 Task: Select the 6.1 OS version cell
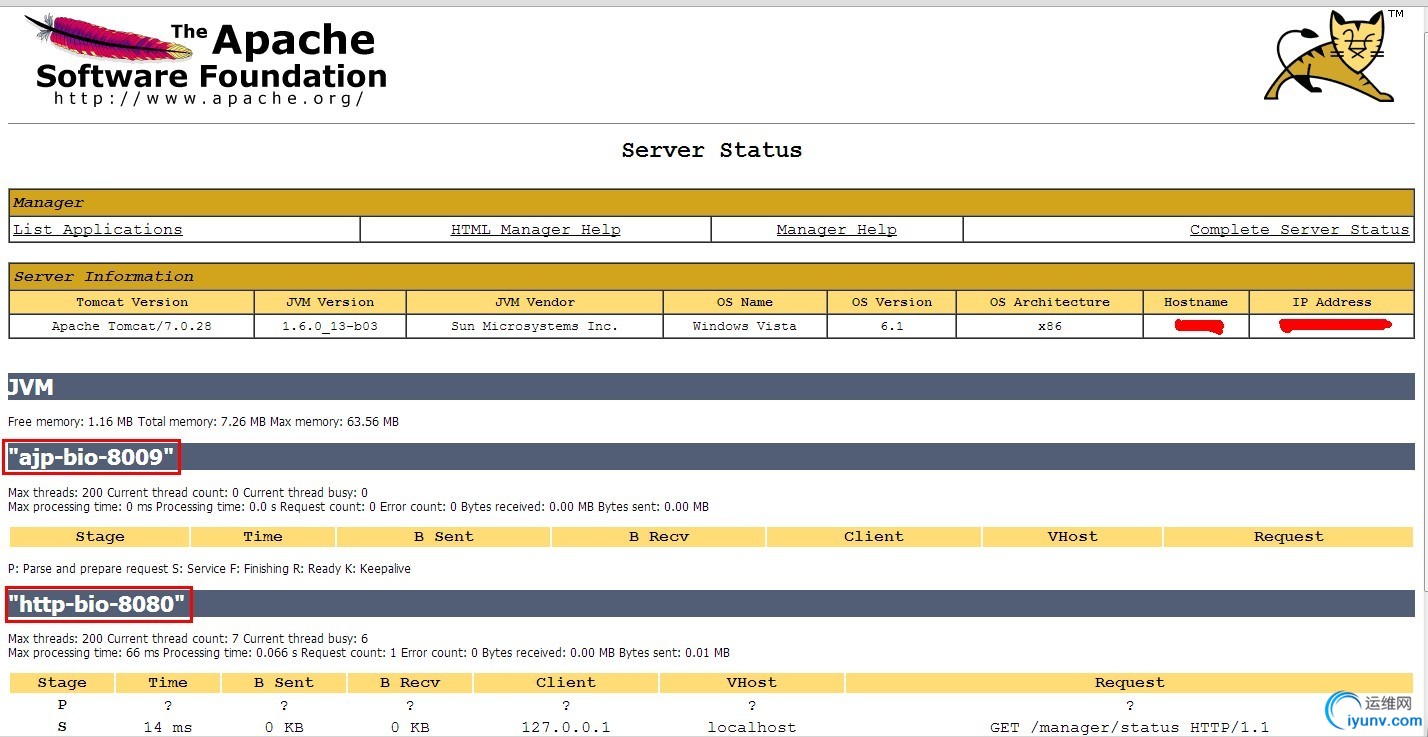(892, 326)
